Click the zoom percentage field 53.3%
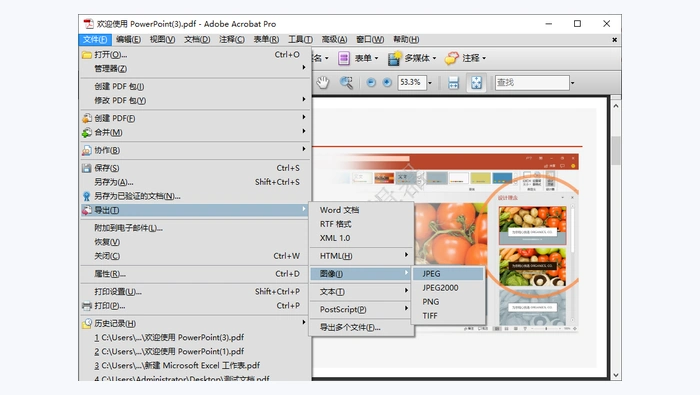This screenshot has width=700, height=395. [x=412, y=83]
